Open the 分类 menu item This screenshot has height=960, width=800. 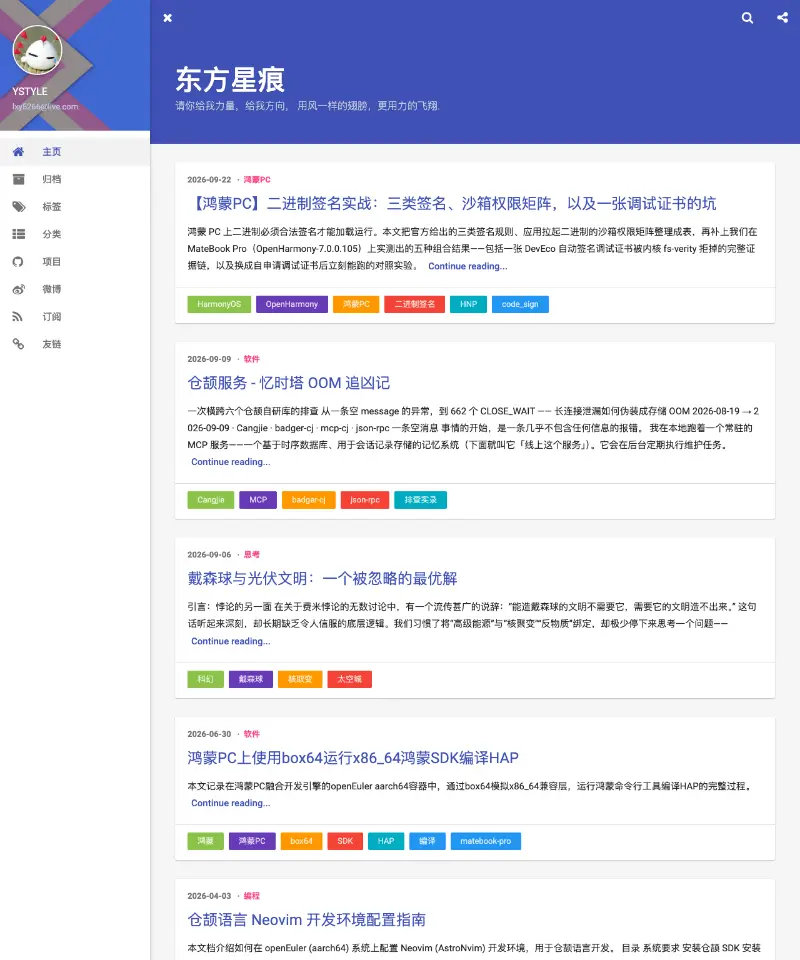pyautogui.click(x=75, y=234)
